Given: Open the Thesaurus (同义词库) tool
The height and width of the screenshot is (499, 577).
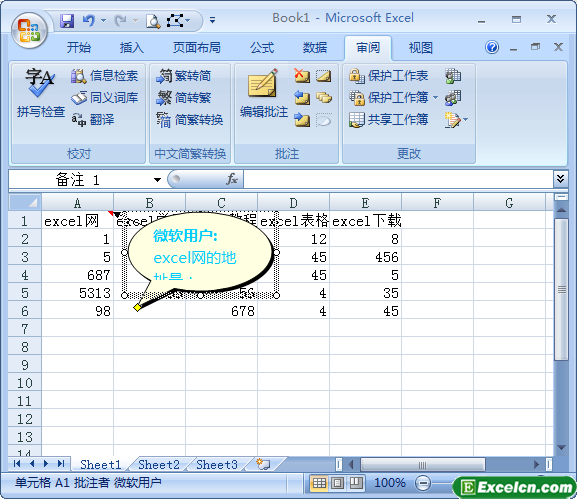Looking at the screenshot, I should 105,98.
